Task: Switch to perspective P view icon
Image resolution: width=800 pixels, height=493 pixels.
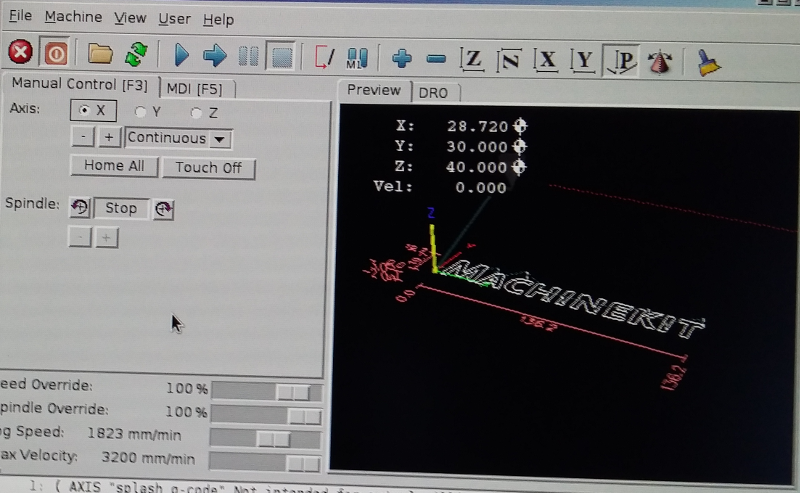Action: point(620,62)
